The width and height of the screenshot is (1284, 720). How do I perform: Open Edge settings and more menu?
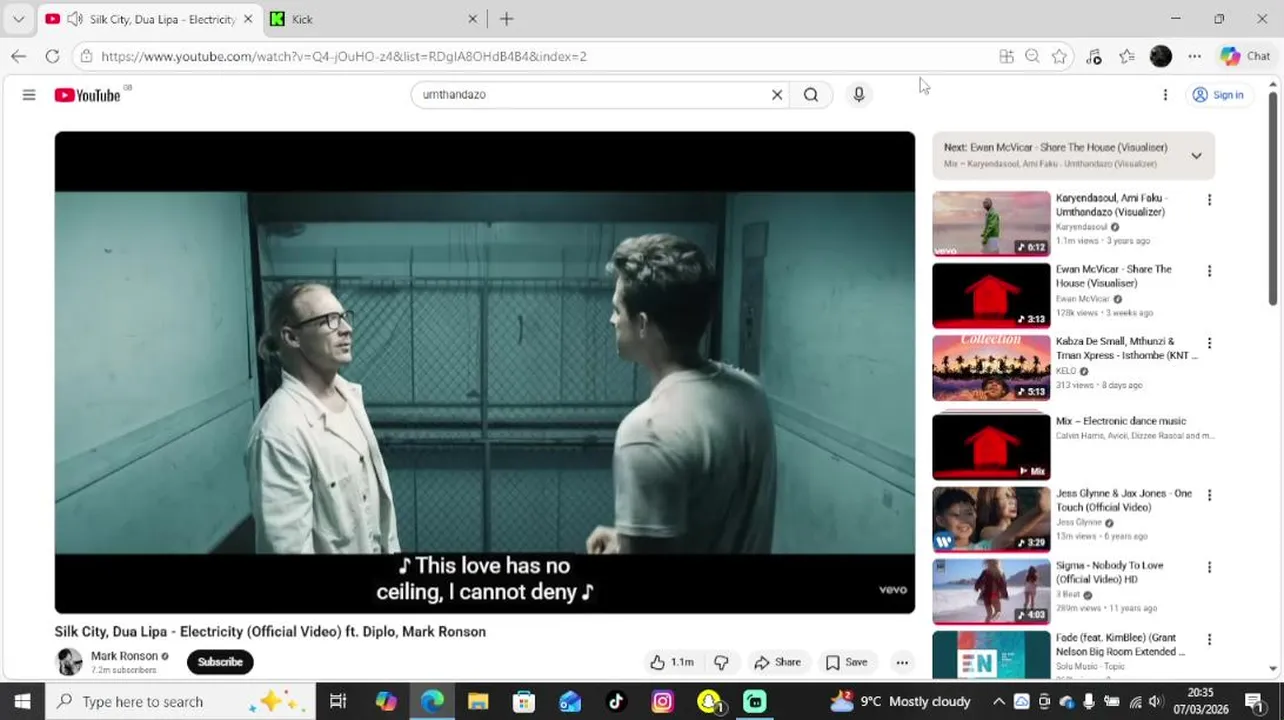(1195, 56)
